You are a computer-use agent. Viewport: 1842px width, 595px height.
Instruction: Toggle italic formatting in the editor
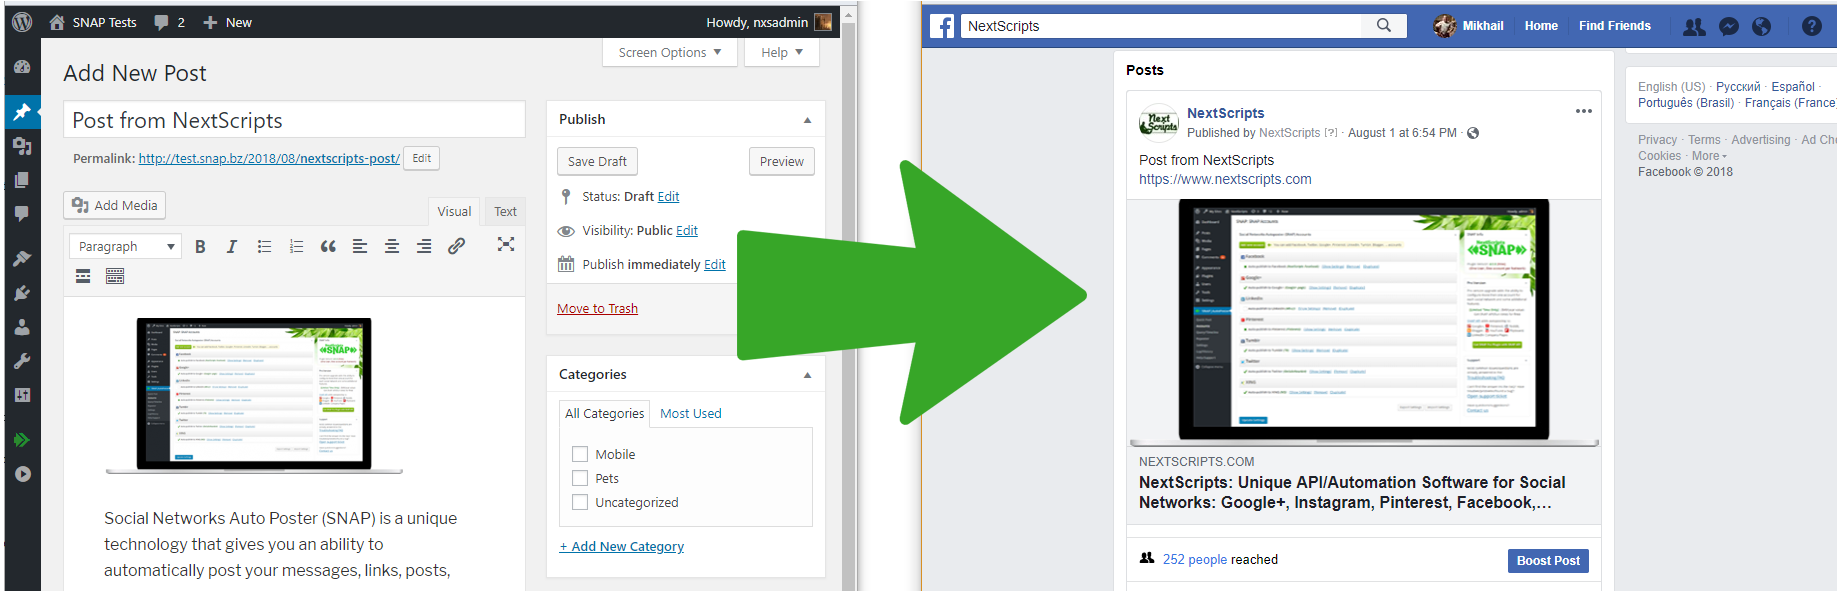(232, 246)
